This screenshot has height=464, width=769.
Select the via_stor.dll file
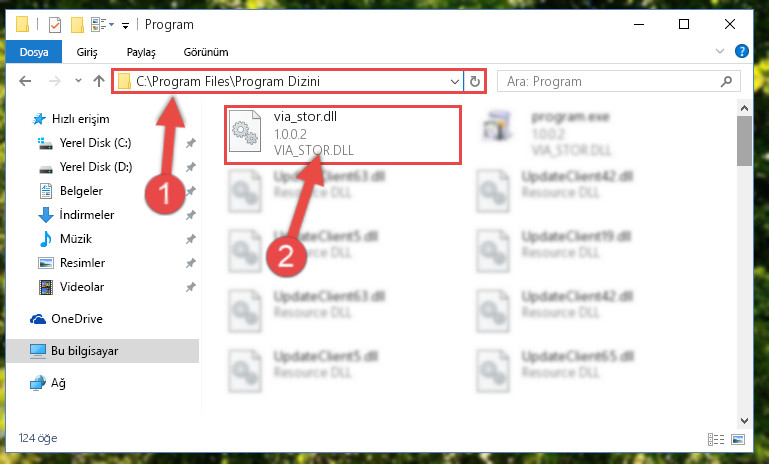tap(343, 134)
